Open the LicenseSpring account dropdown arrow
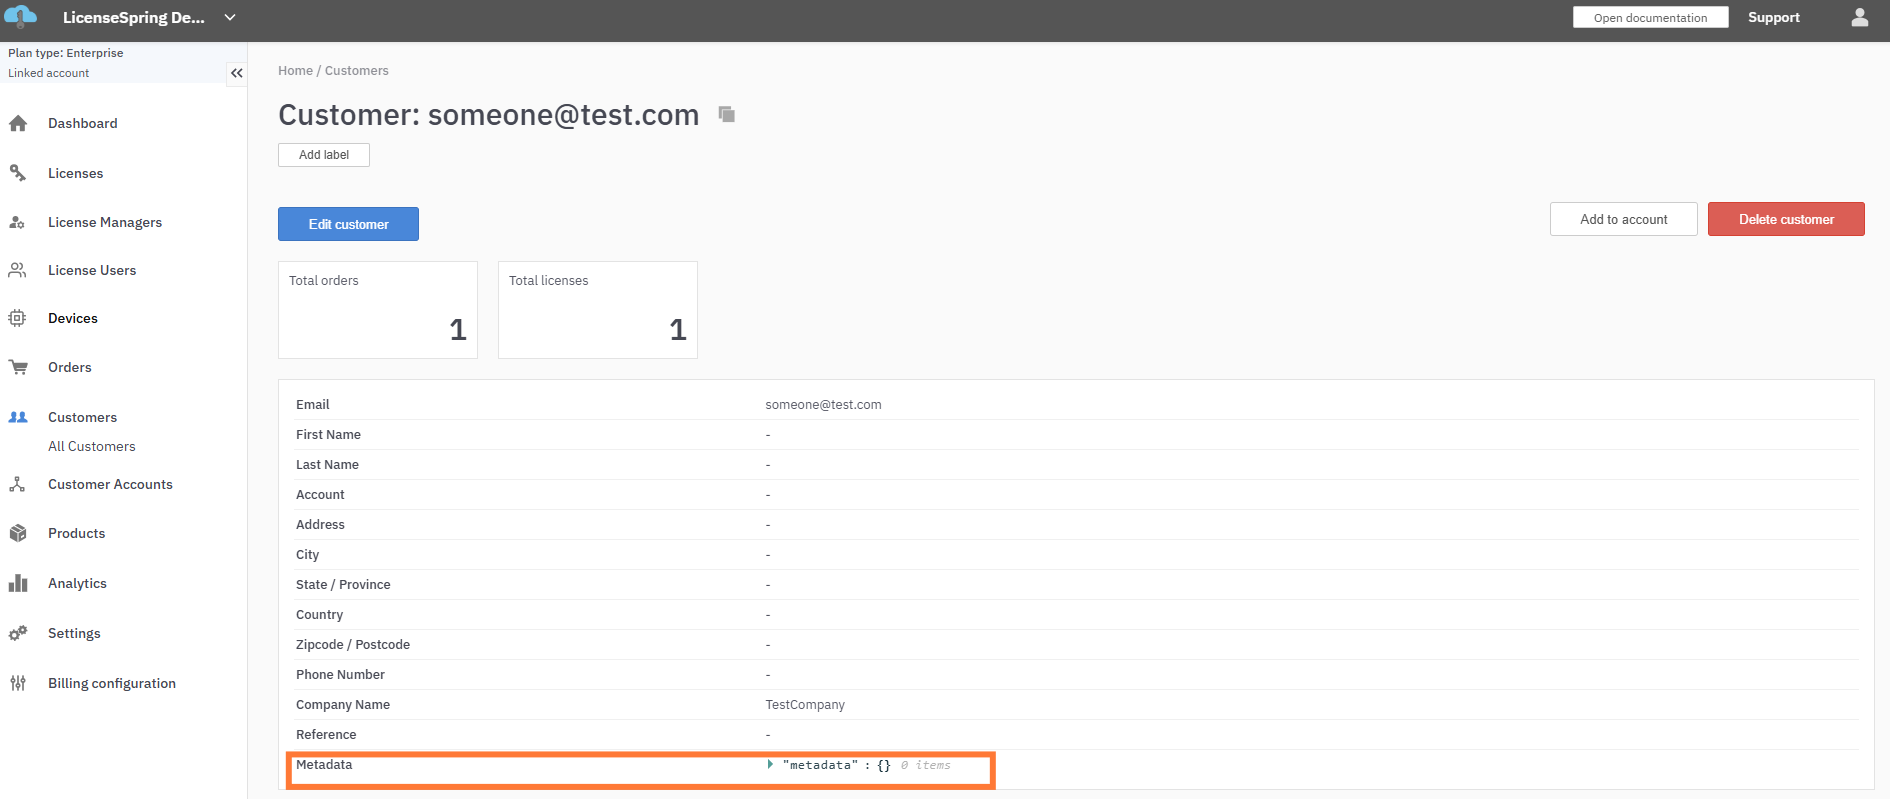The width and height of the screenshot is (1890, 799). (230, 18)
